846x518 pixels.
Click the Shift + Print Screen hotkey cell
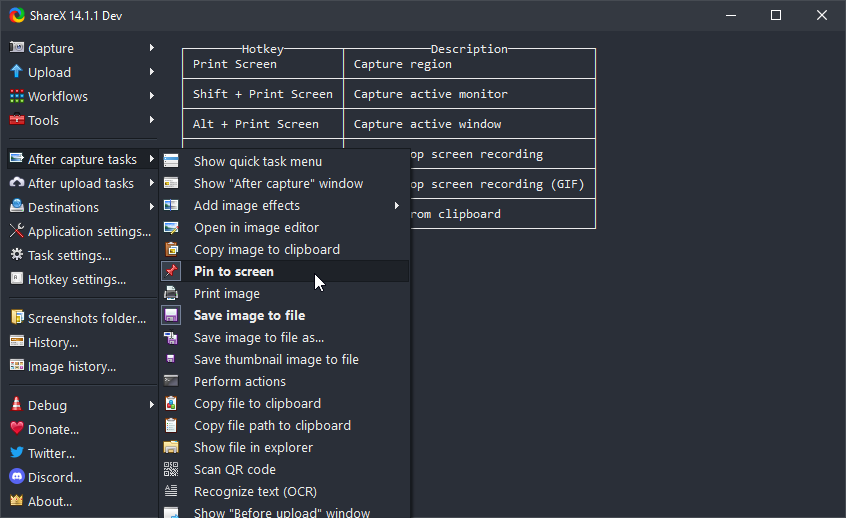[263, 94]
